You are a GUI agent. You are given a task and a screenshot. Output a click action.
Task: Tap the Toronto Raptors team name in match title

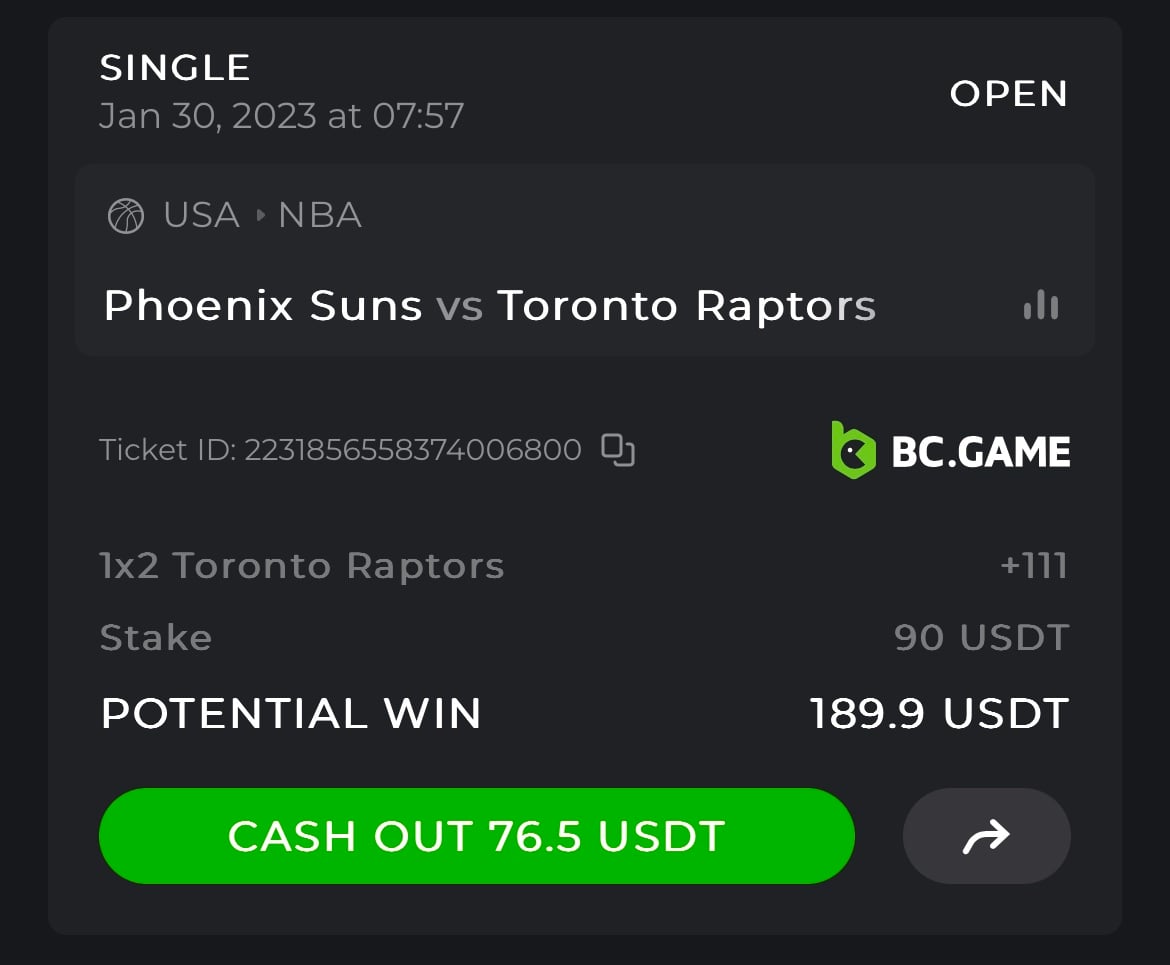[x=687, y=306]
